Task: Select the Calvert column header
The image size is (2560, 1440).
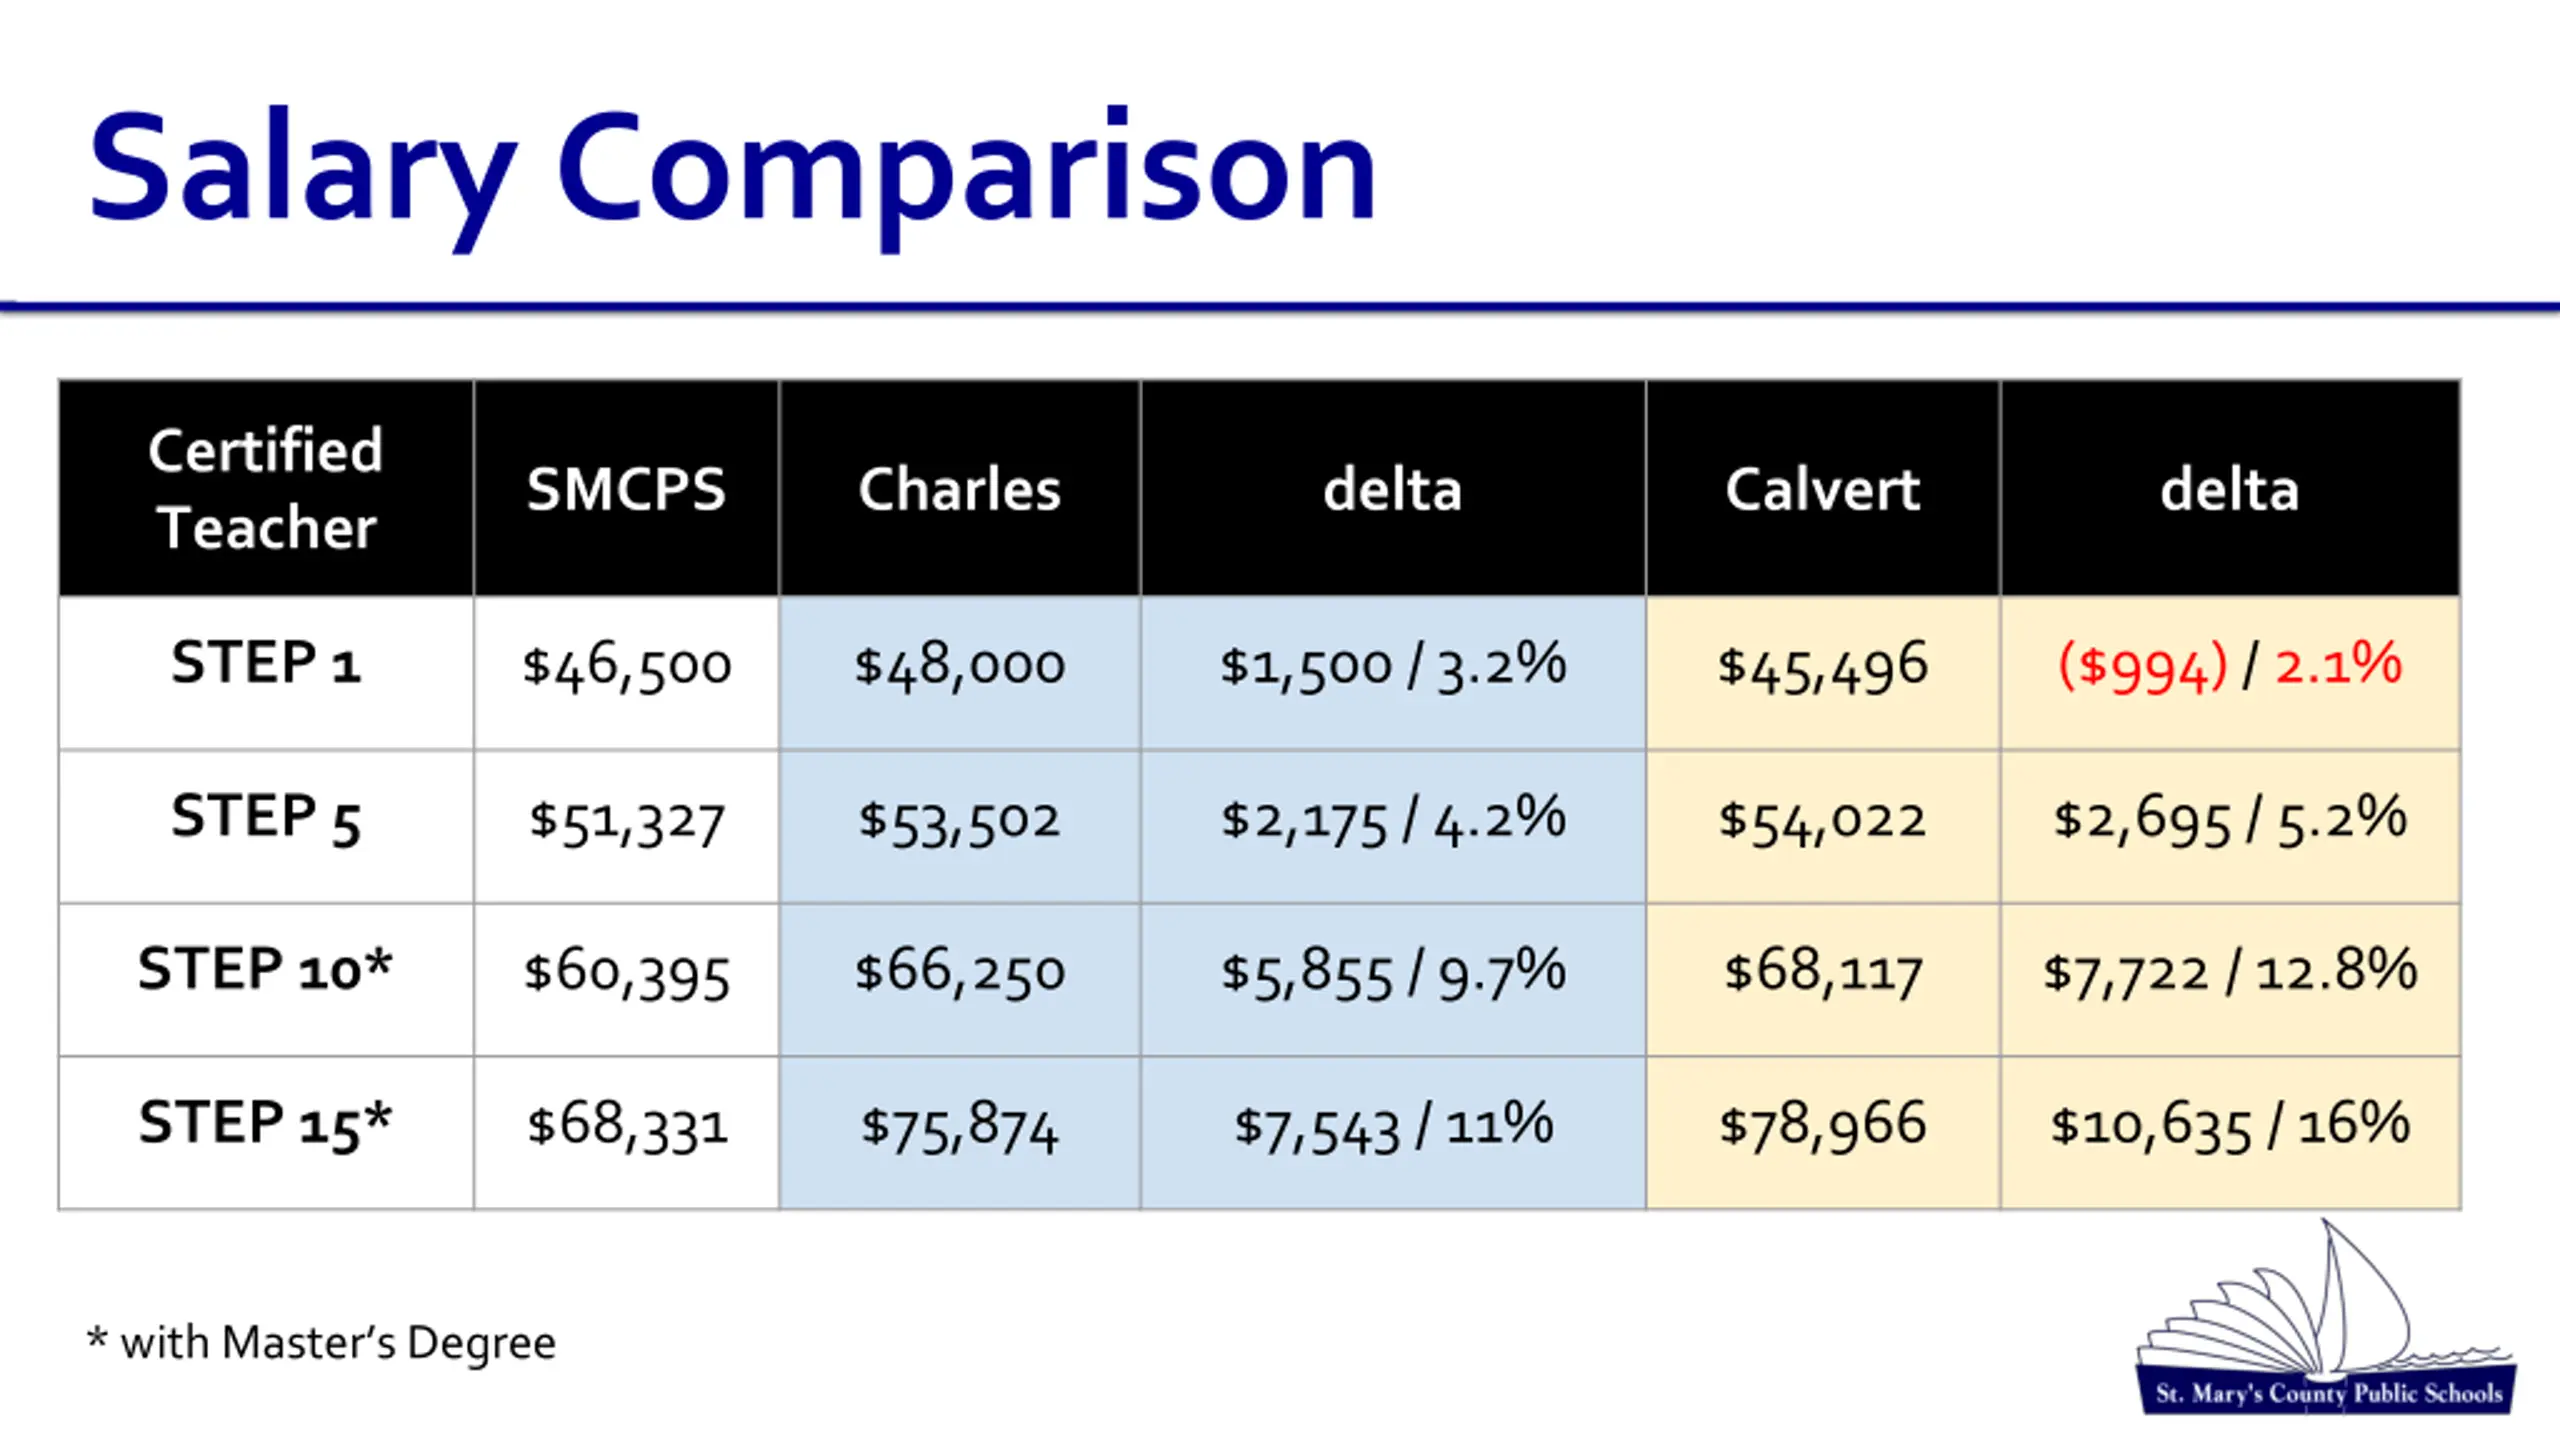Action: pos(1822,488)
